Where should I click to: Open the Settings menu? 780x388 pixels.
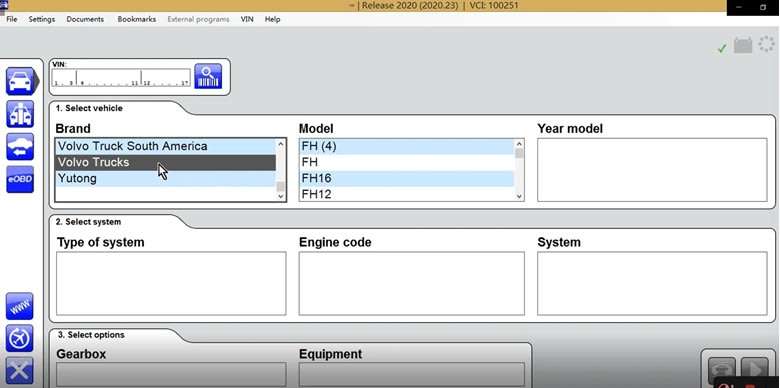(42, 19)
